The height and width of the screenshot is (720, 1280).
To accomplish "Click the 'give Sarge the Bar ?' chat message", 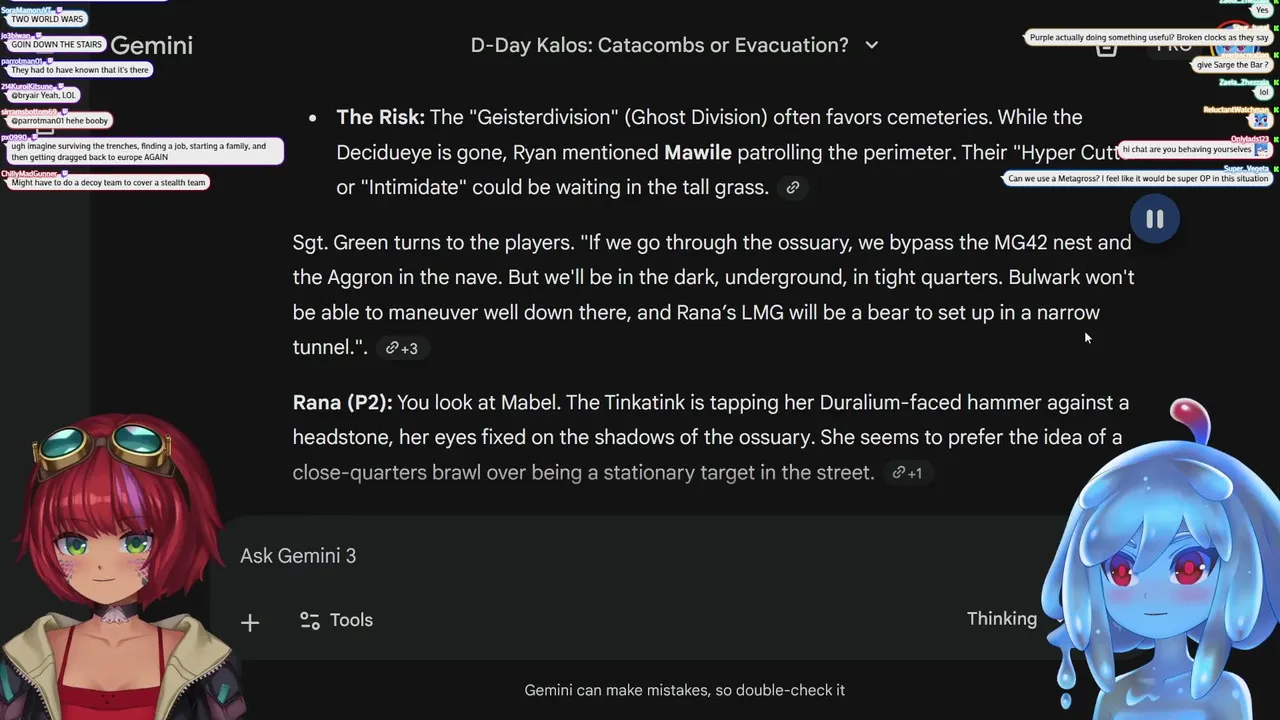I will (x=1232, y=65).
